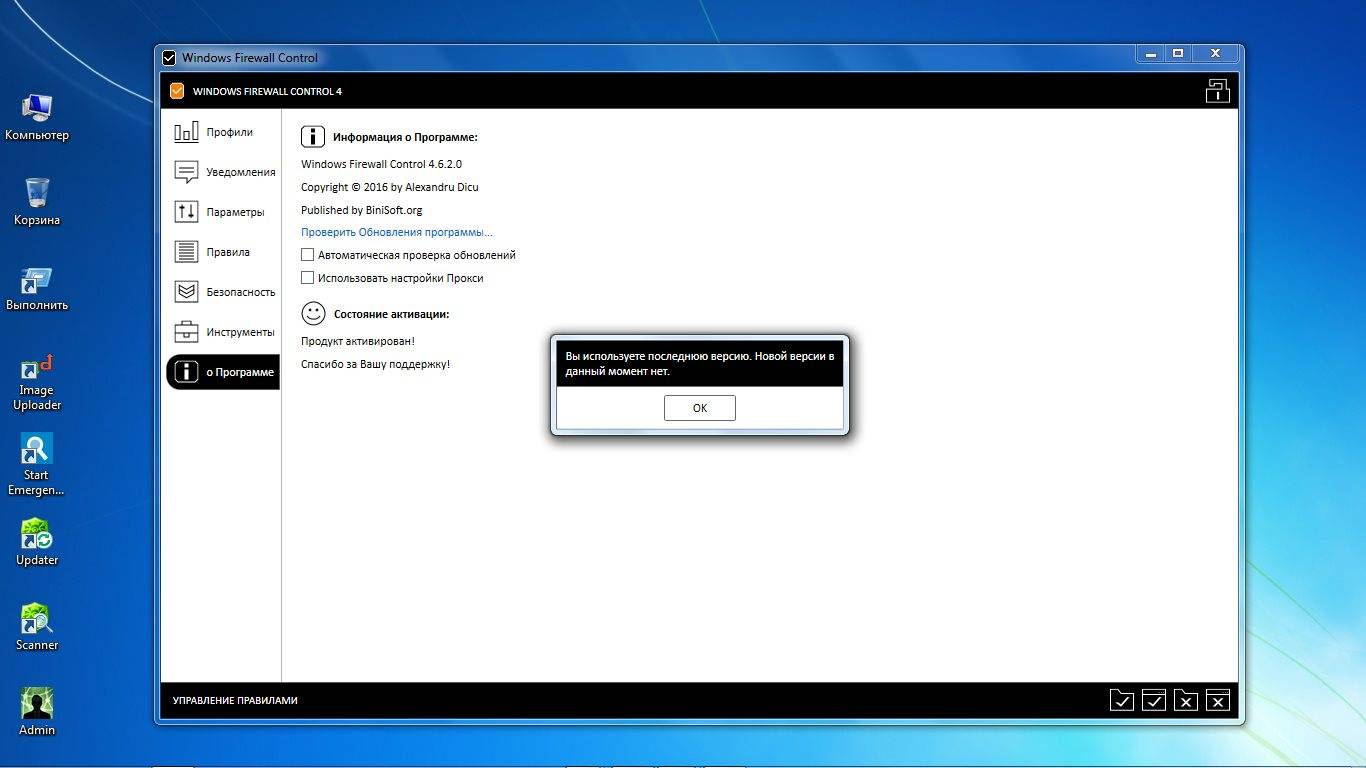Select the Start Emergen... desktop icon
Viewport: 1366px width, 768px height.
[37, 465]
